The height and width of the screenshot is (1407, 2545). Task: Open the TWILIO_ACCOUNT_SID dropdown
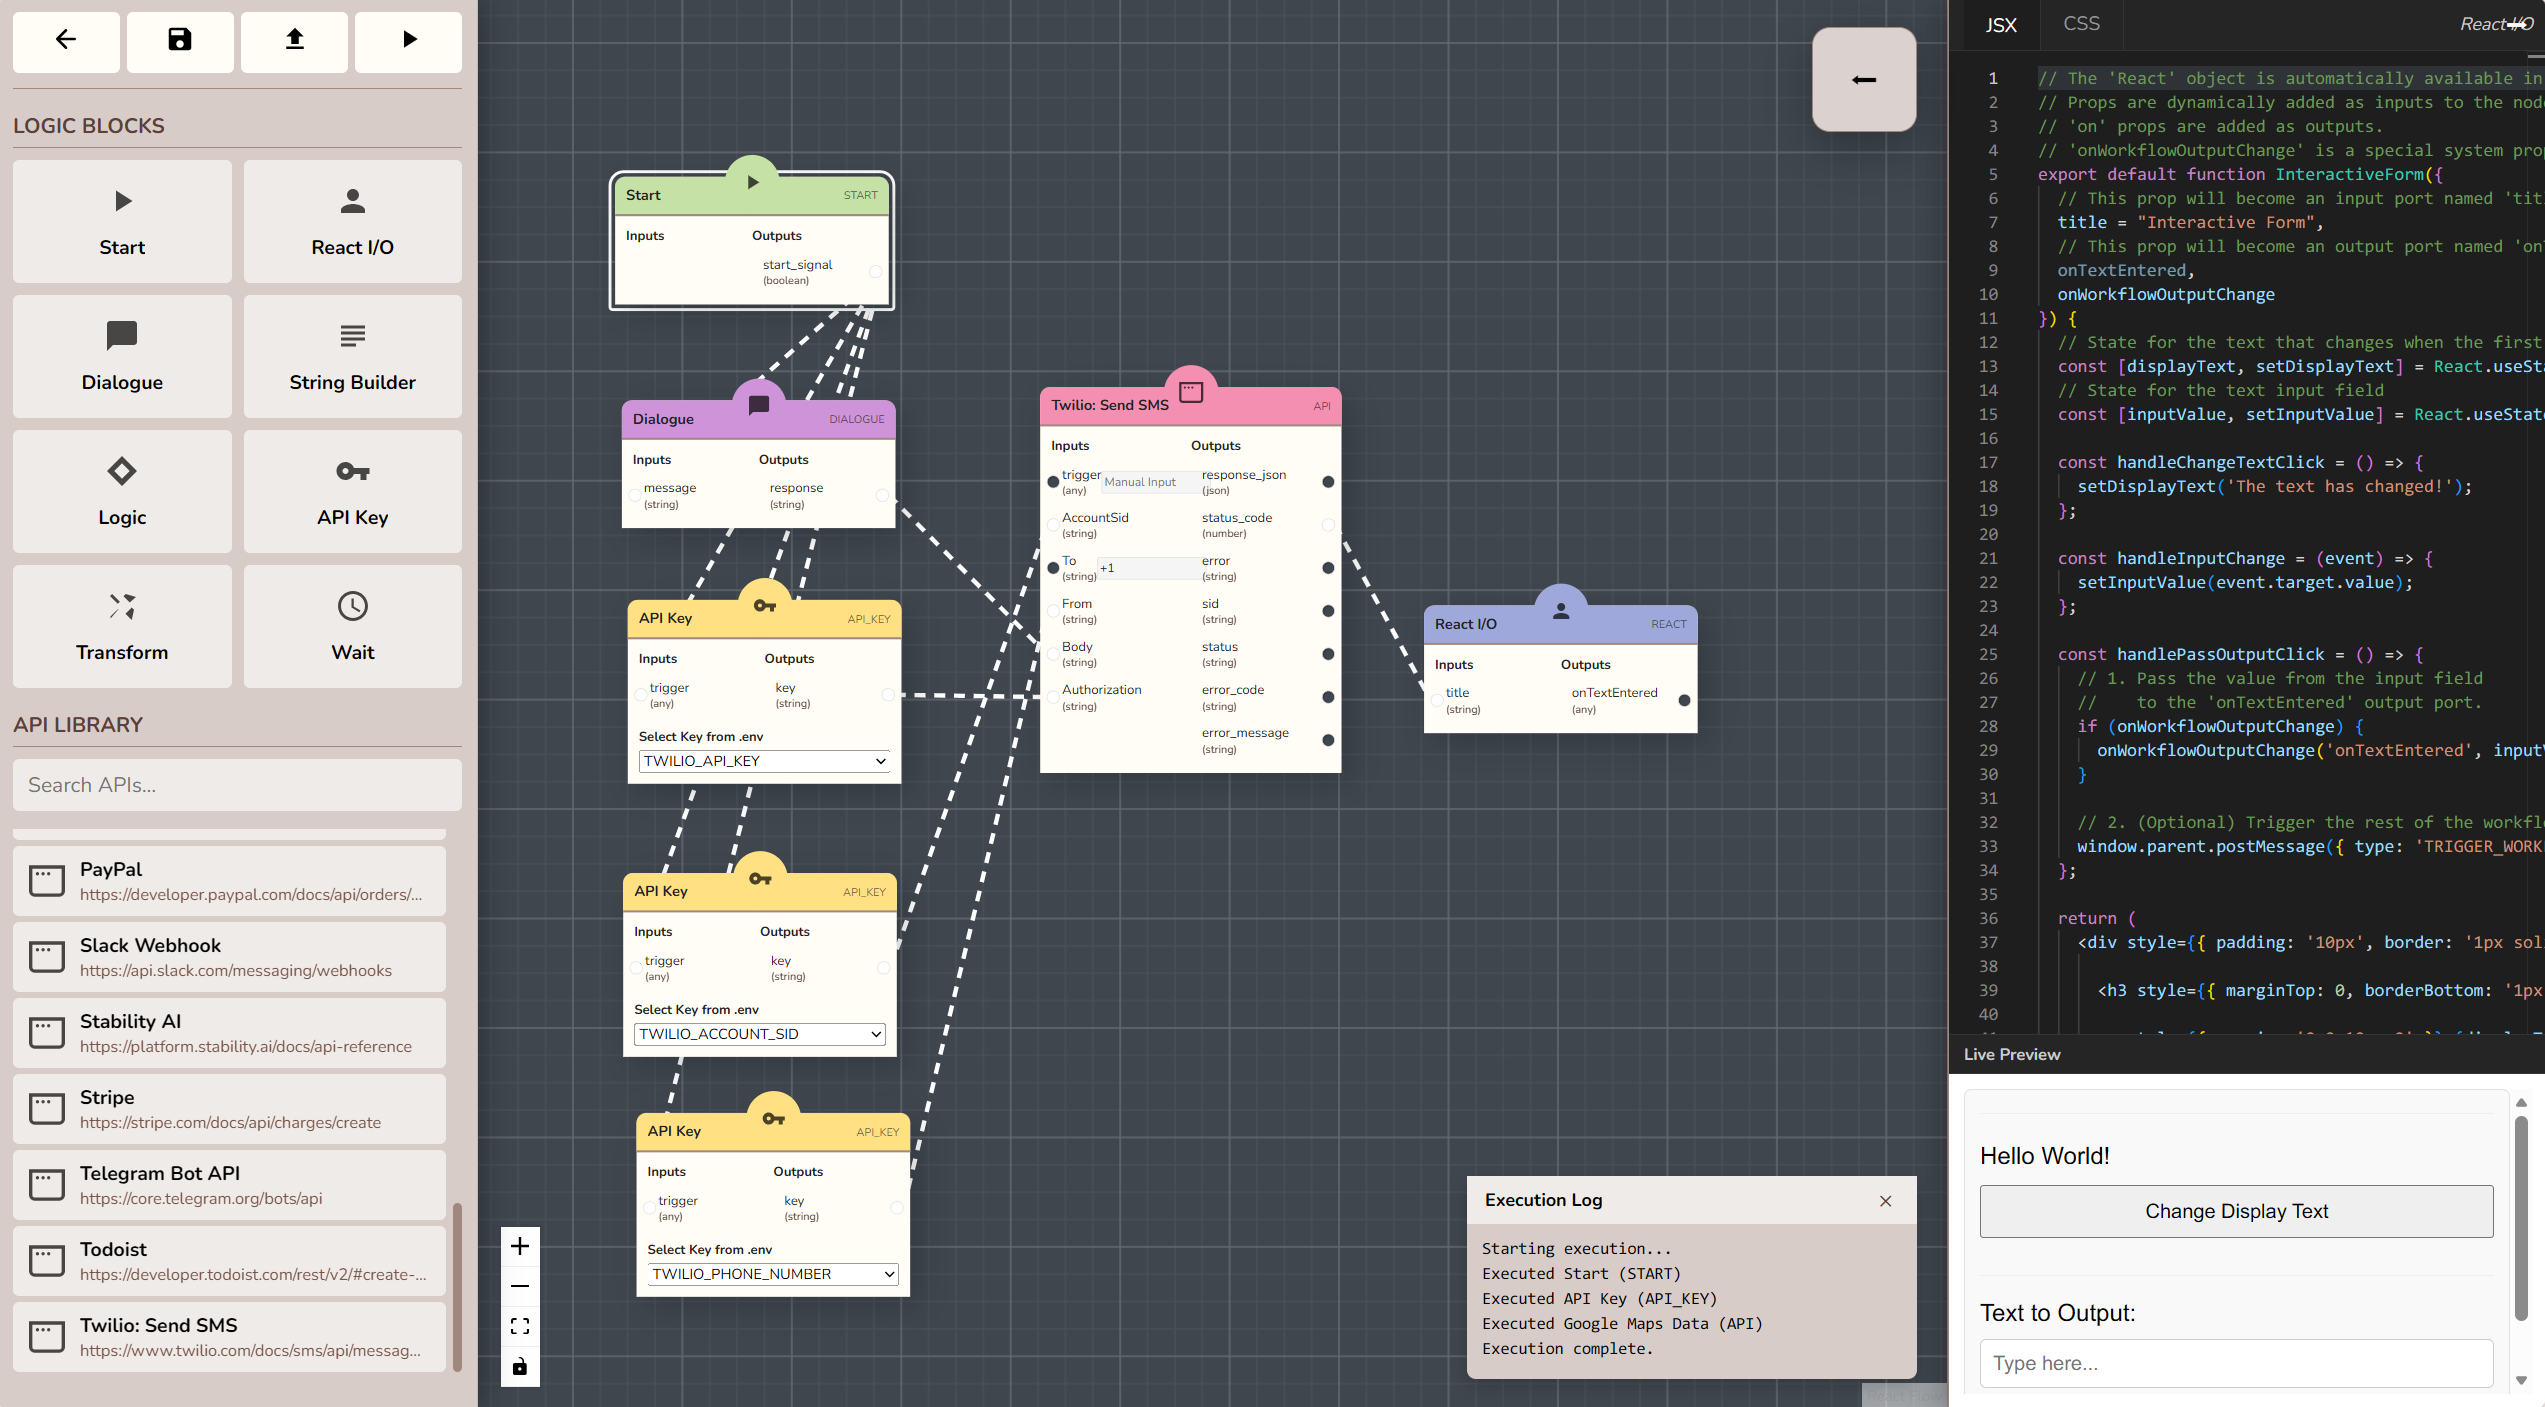click(760, 1034)
